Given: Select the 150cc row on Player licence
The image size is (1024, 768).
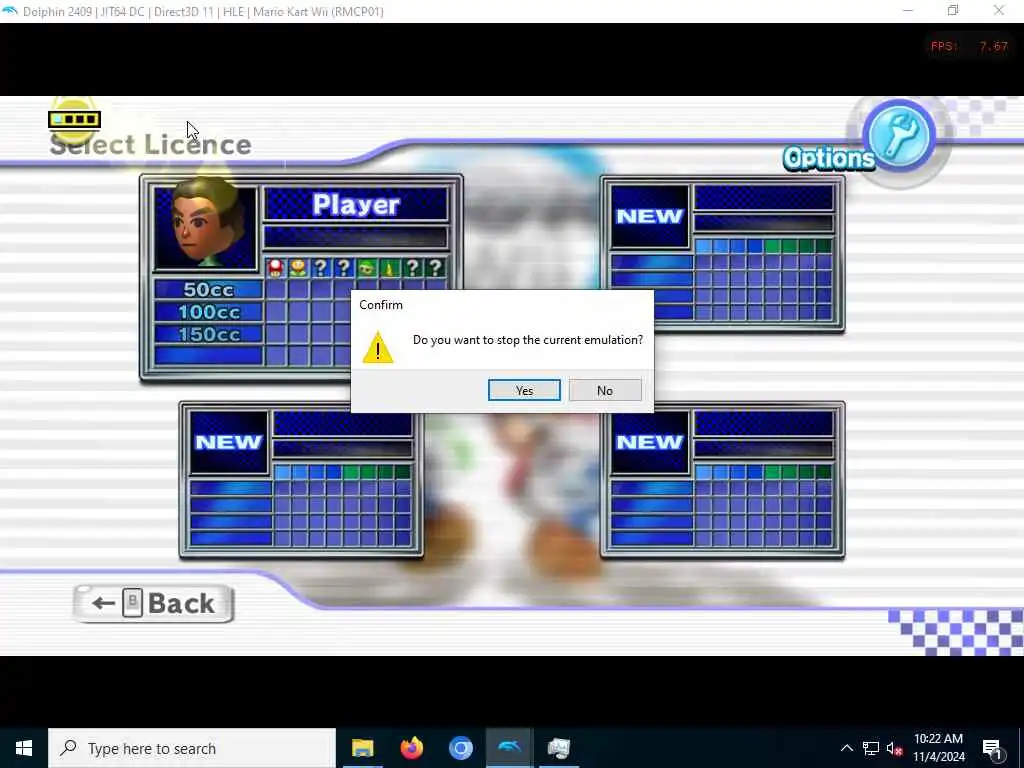Looking at the screenshot, I should (208, 334).
